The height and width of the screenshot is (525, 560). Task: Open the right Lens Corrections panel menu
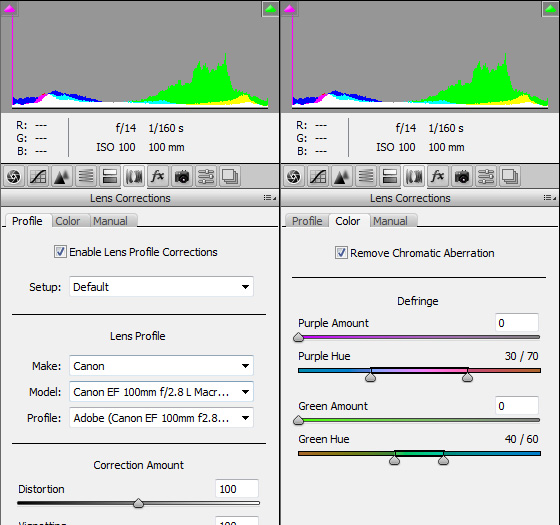(550, 198)
